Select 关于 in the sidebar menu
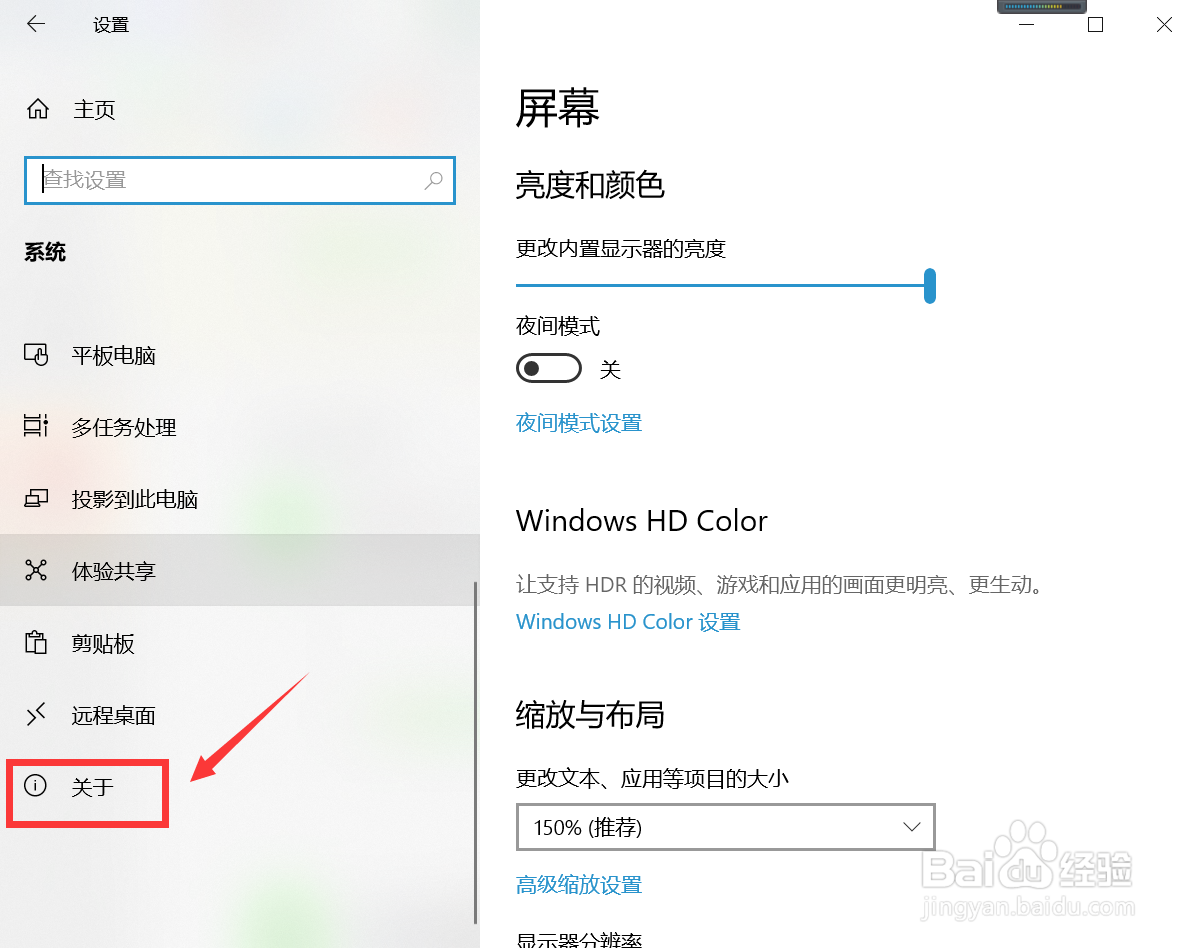1200x948 pixels. [93, 787]
